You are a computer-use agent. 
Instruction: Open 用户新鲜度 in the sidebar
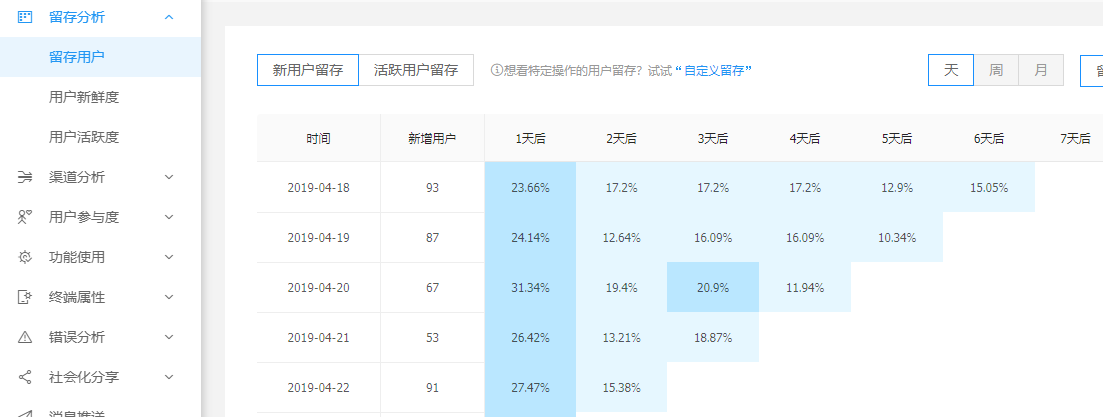click(90, 97)
